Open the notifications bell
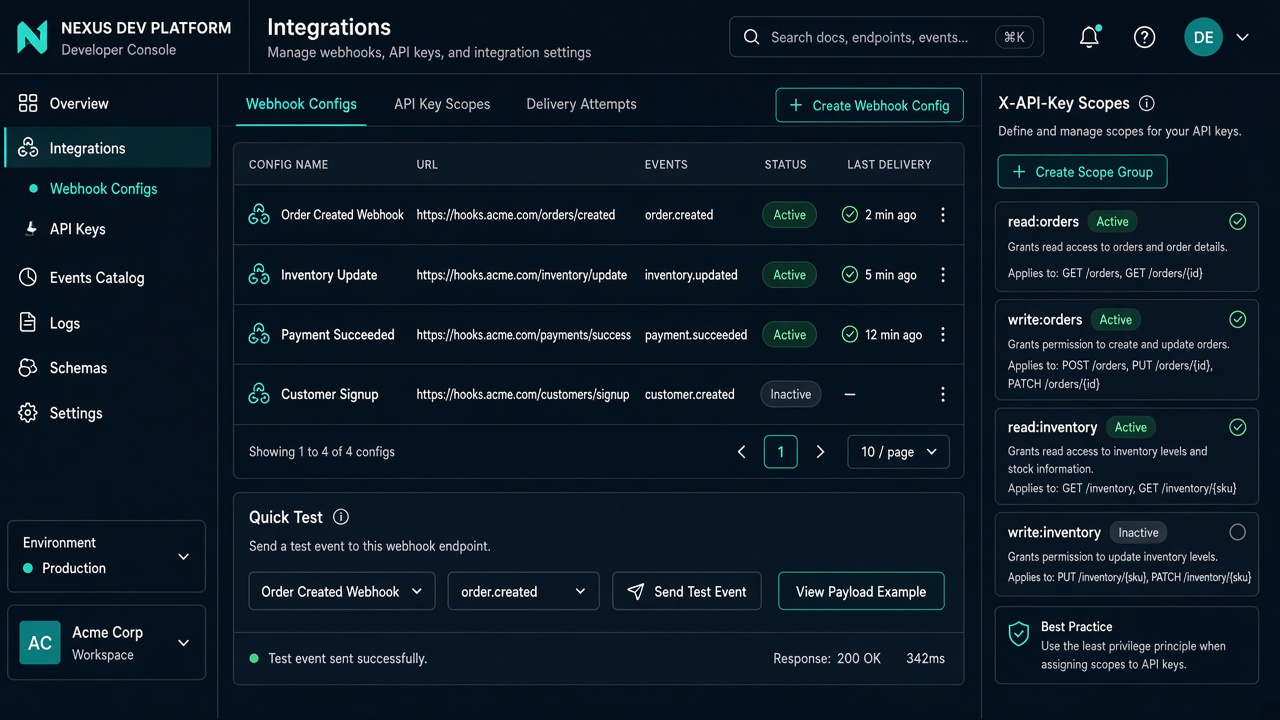The width and height of the screenshot is (1280, 720). pos(1090,37)
